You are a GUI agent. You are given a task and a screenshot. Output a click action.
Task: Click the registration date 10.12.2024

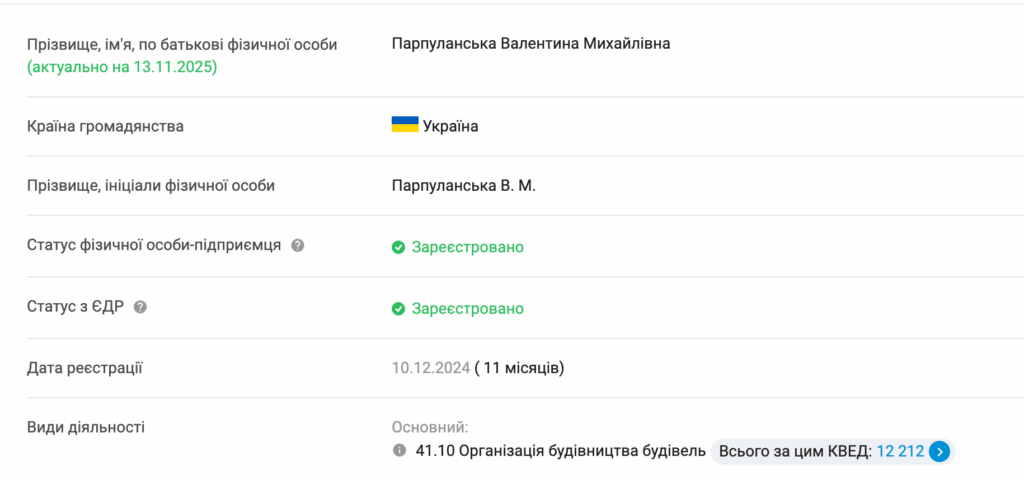coord(430,368)
